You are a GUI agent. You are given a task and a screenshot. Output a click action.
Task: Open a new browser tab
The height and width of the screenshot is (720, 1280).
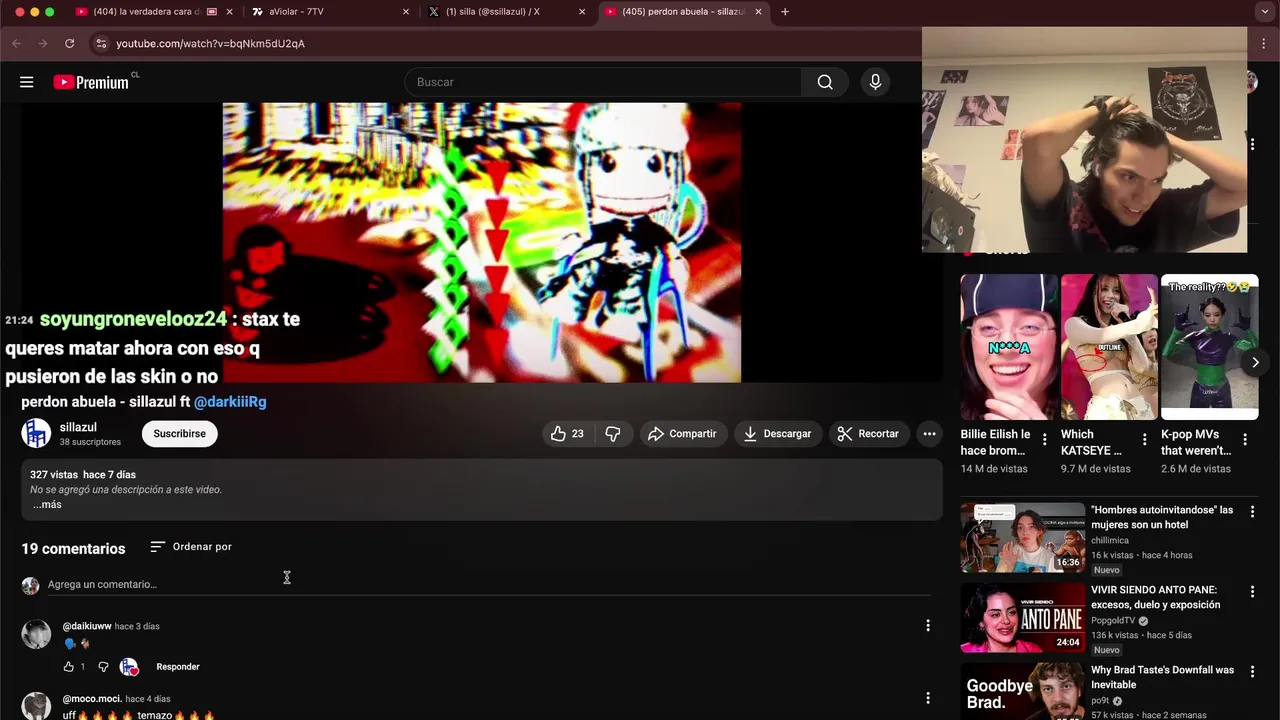click(785, 12)
